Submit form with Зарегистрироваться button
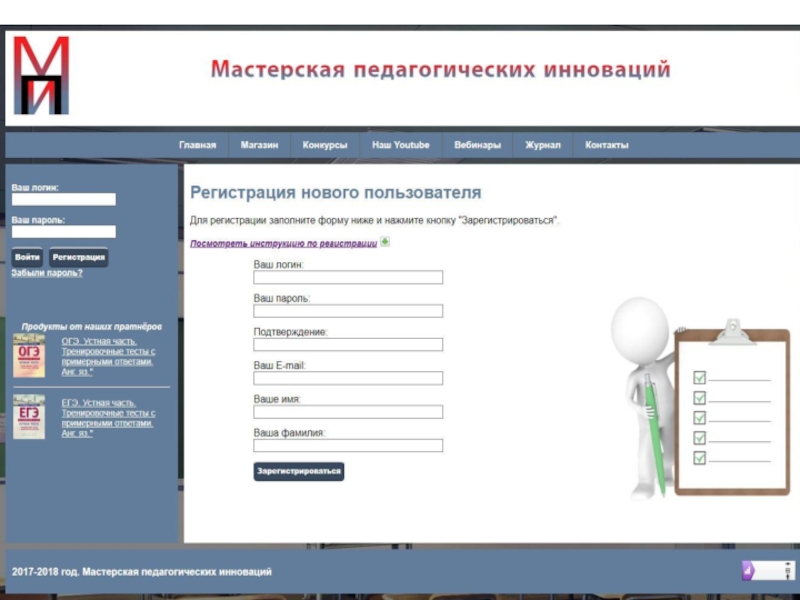 pos(298,471)
